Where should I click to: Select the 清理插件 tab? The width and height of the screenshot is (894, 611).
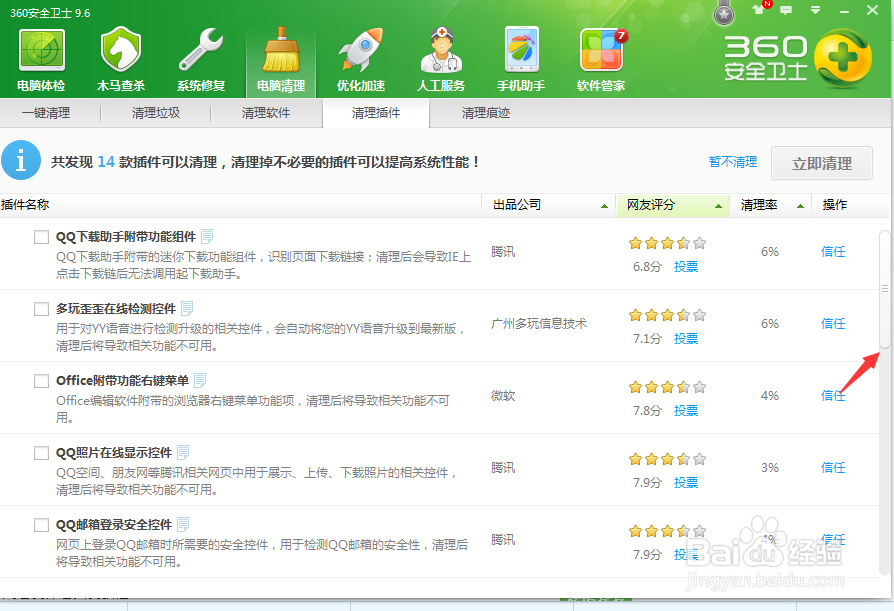(376, 113)
